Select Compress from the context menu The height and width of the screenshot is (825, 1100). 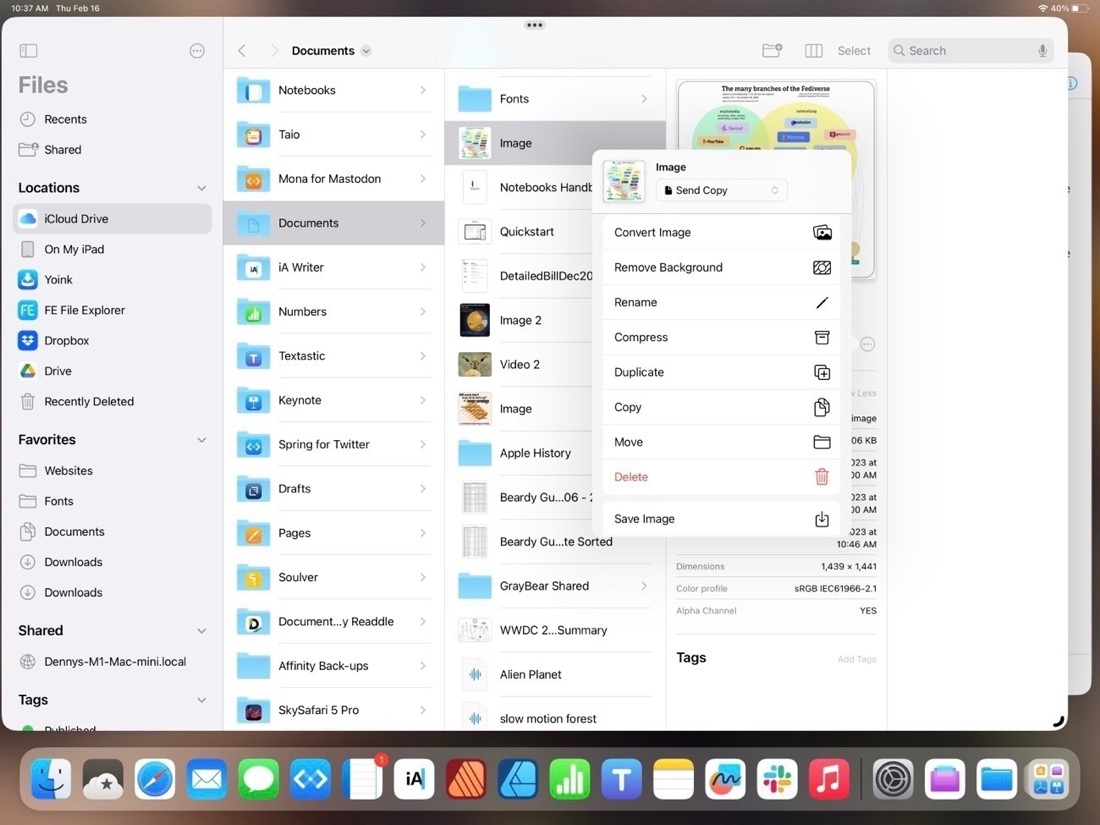click(640, 337)
